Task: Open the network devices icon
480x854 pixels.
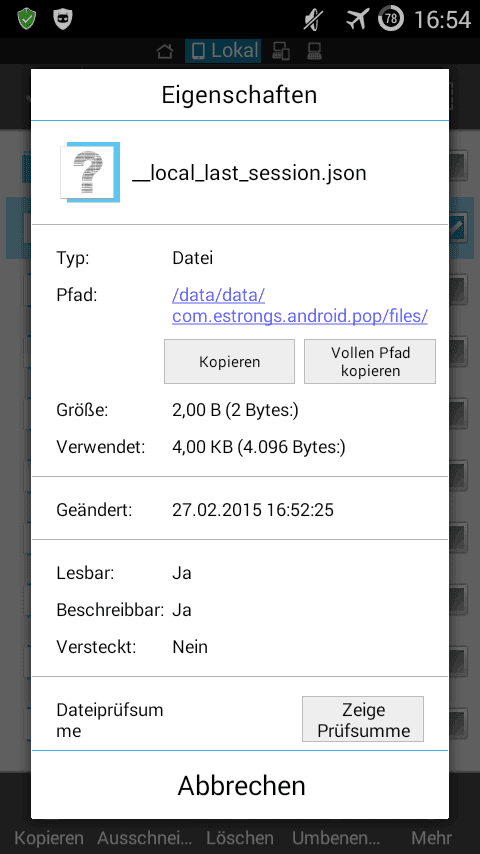Action: 281,51
